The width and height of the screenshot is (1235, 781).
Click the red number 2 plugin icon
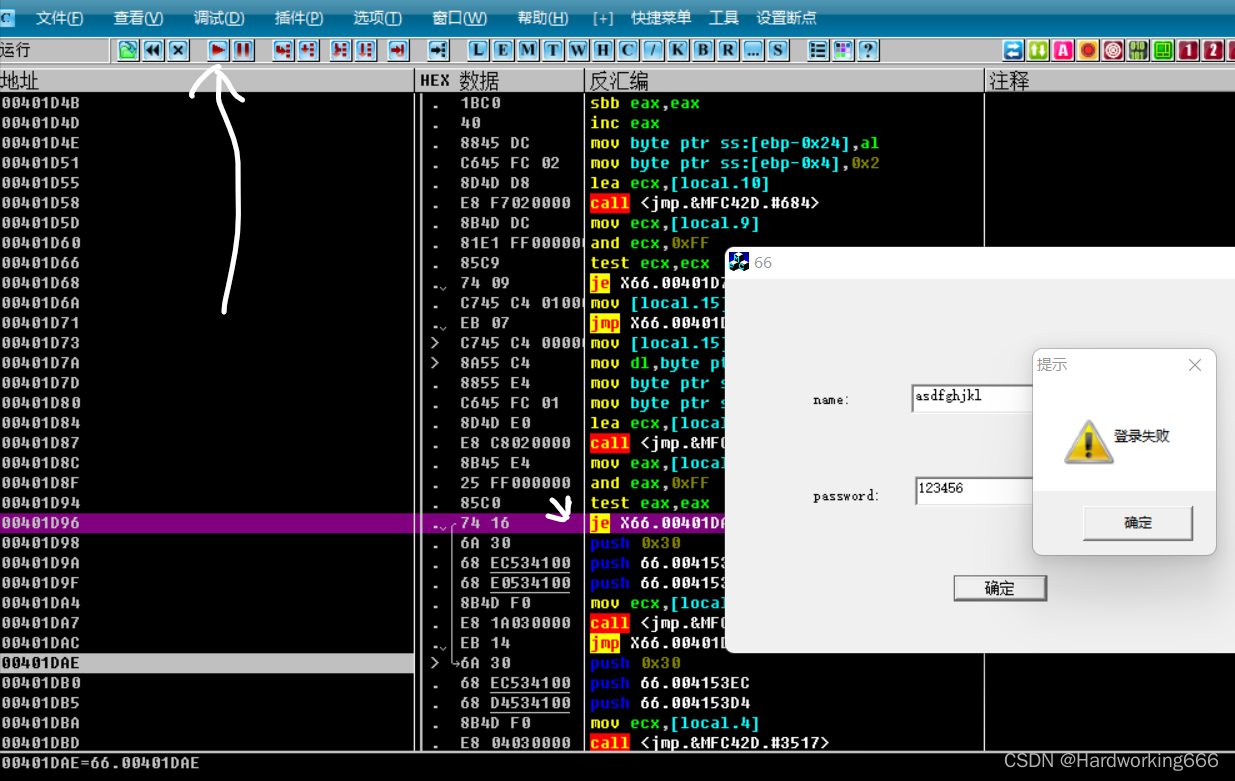[1213, 50]
